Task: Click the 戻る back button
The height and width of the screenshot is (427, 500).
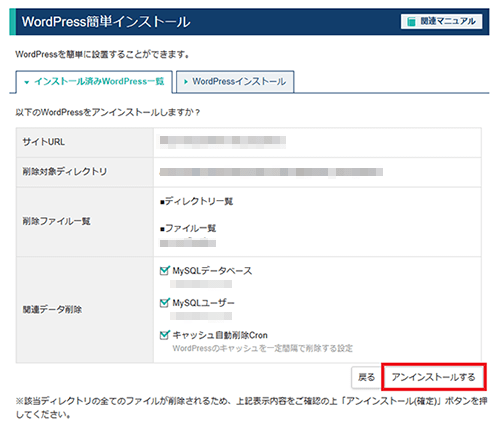Action: pos(366,377)
